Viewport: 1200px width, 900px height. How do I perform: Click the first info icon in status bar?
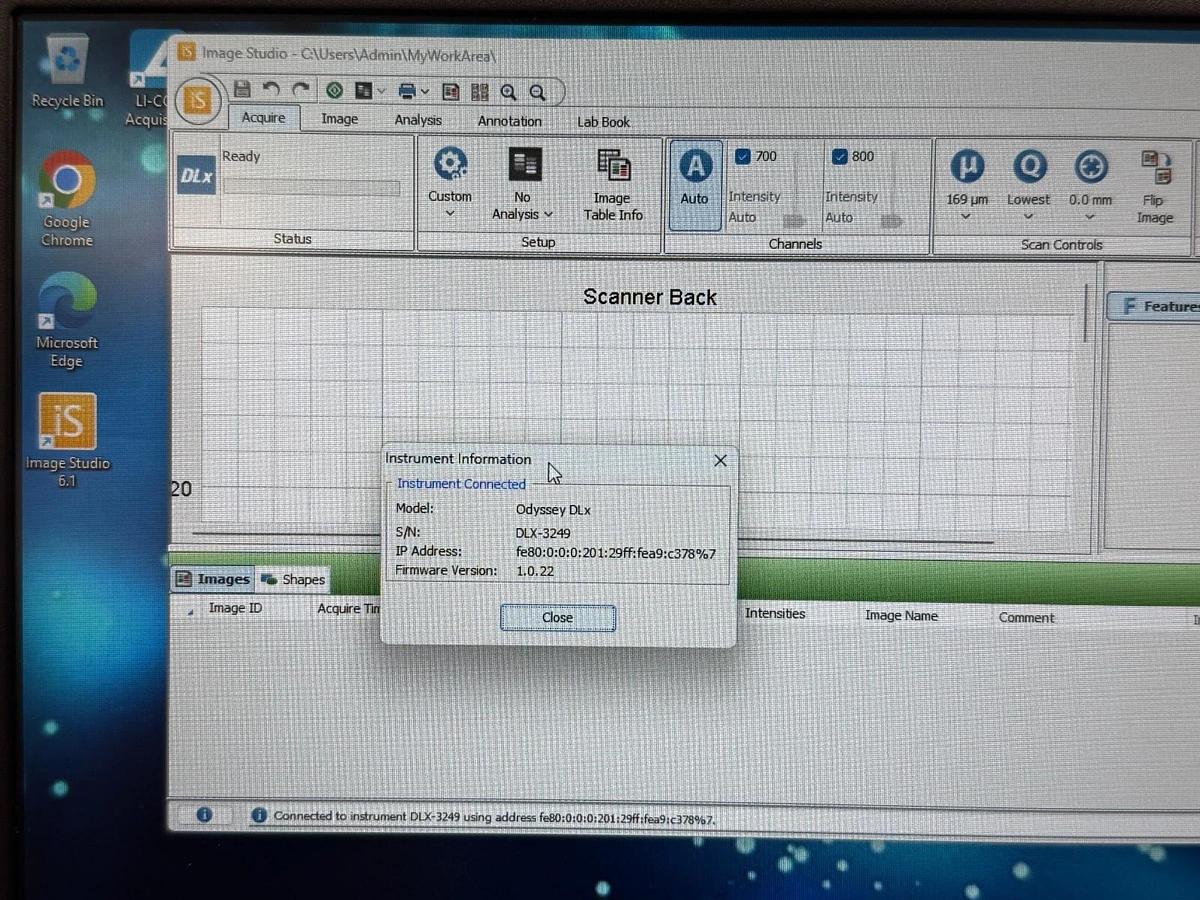(x=204, y=815)
